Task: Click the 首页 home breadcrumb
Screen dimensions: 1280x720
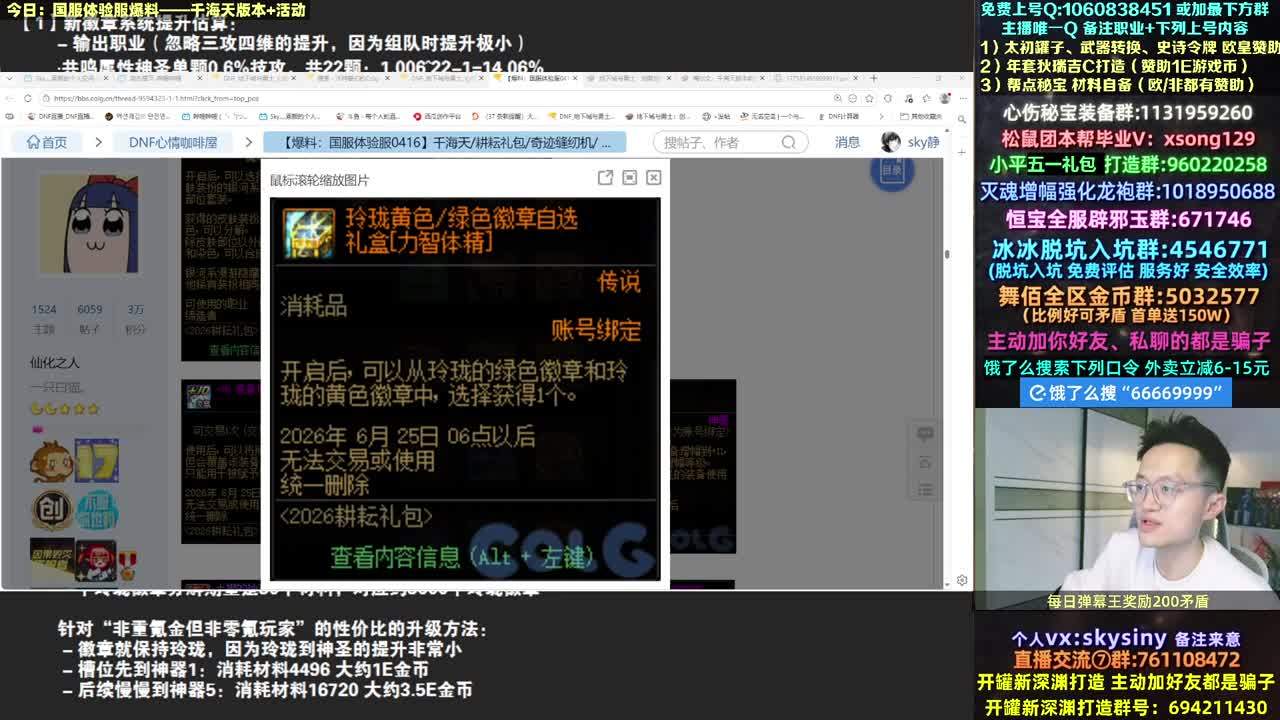Action: click(x=47, y=142)
